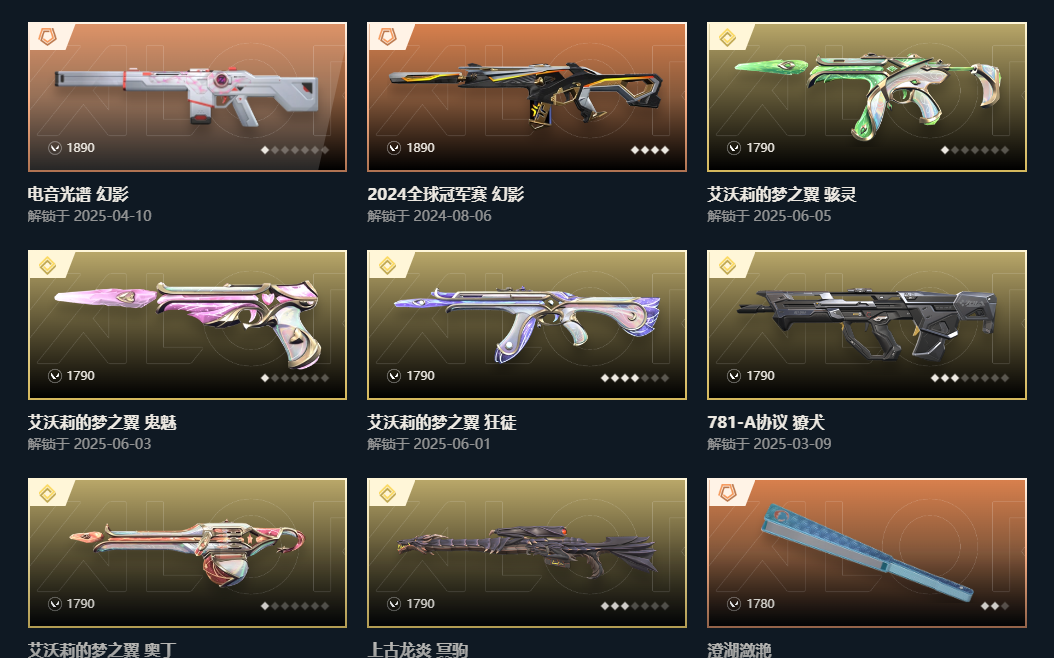Select the 2024全球冠军赛 幻影 skin card
Screen dimensions: 1054x658
526,97
